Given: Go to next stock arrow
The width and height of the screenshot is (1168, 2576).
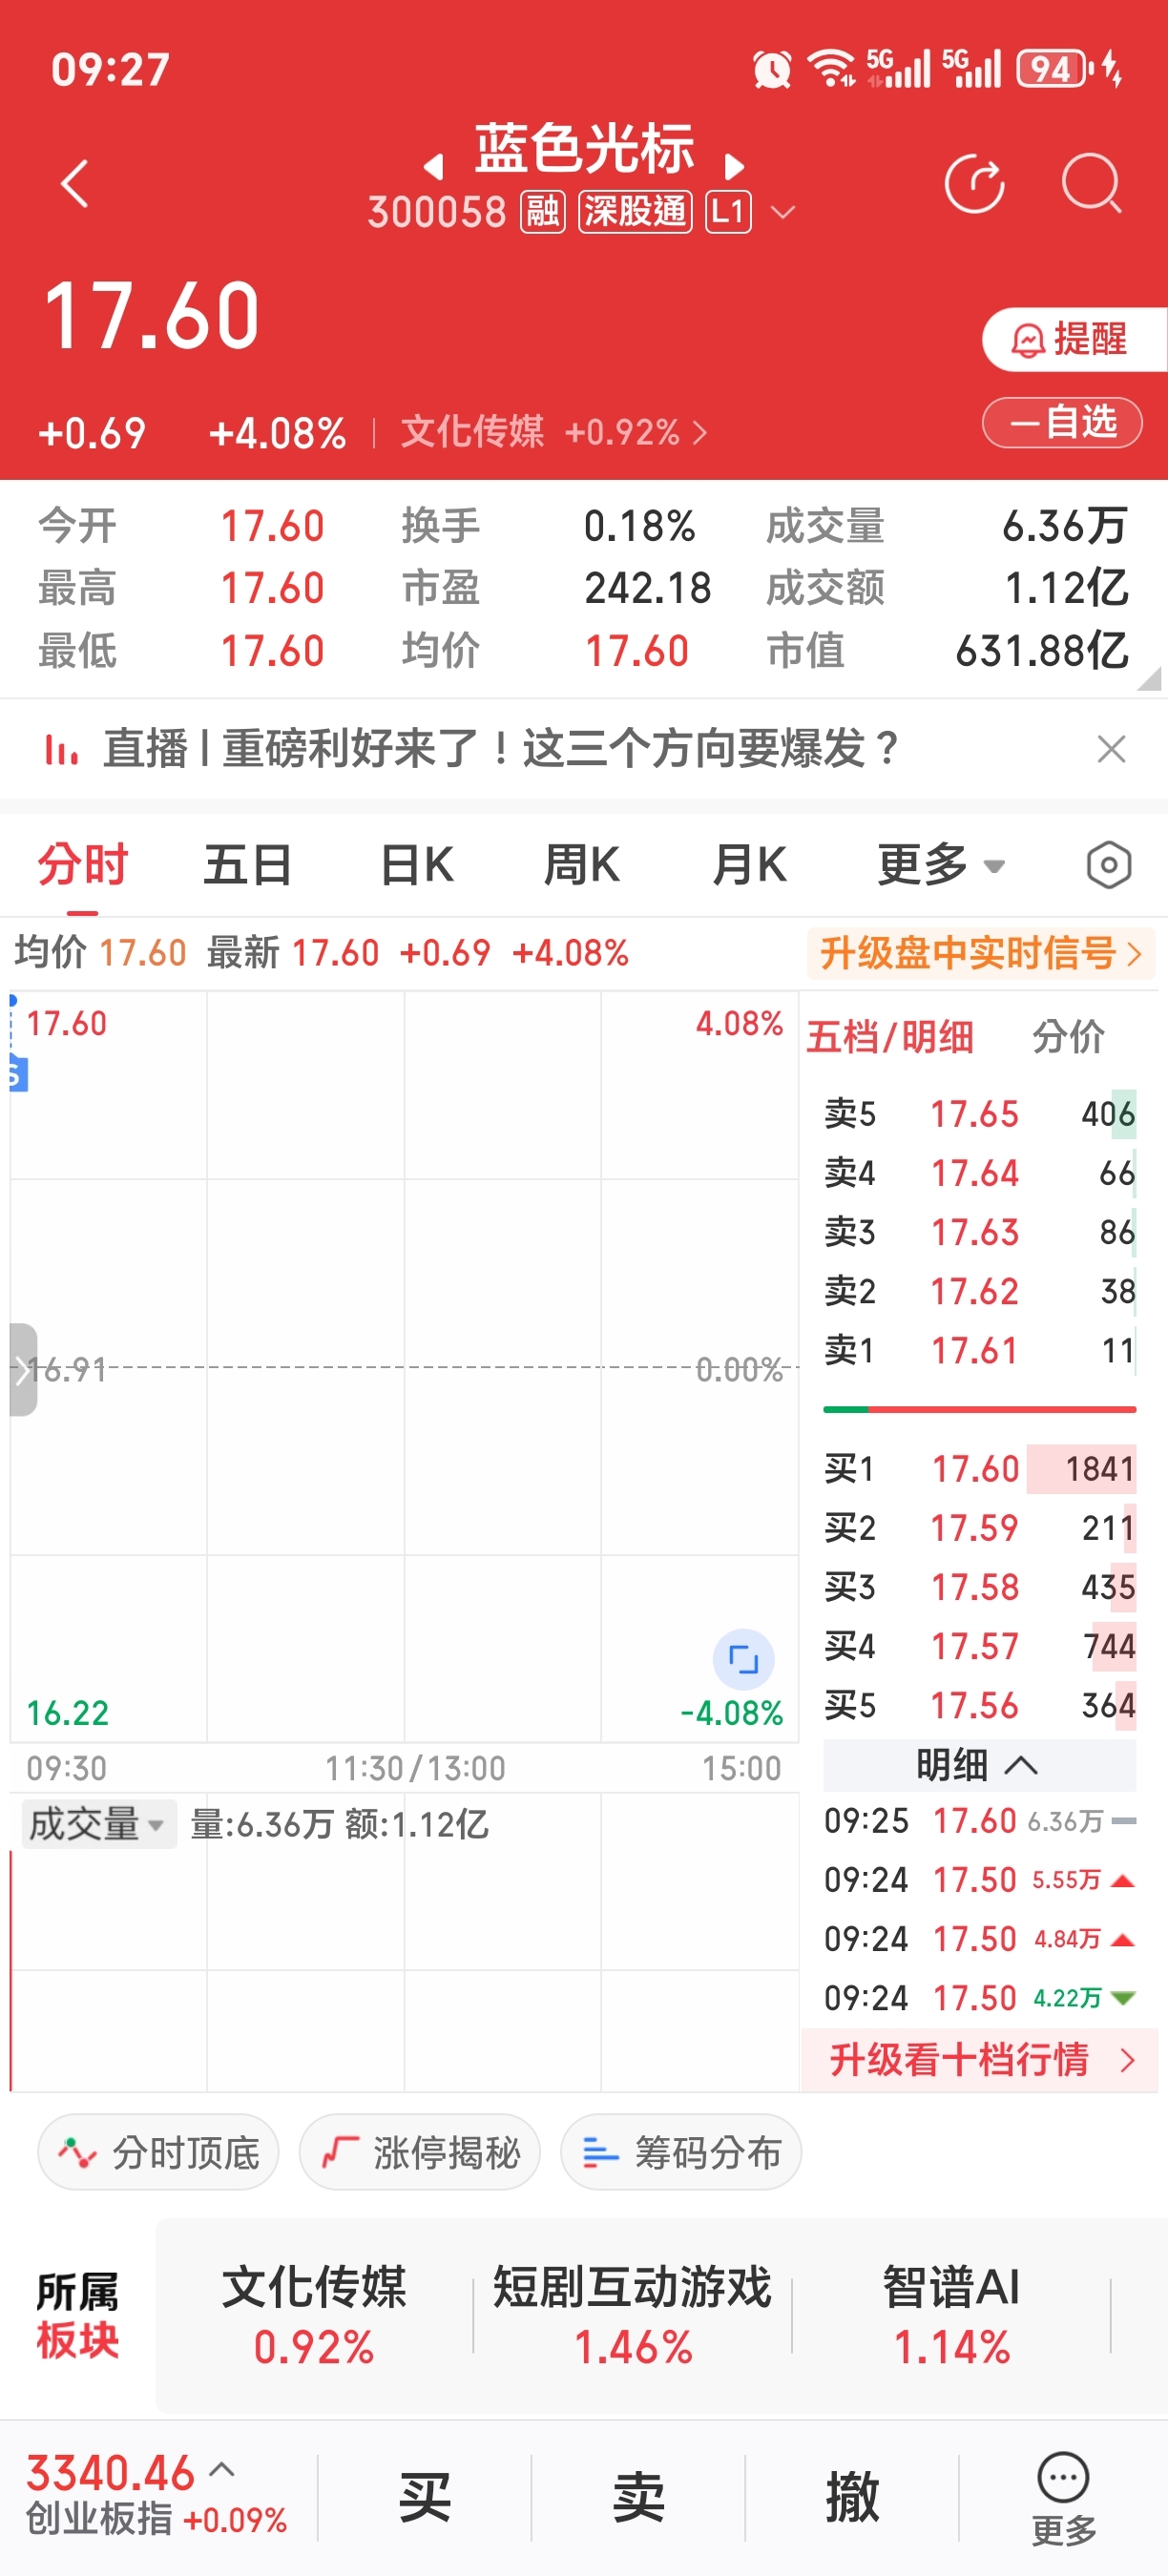Looking at the screenshot, I should click(x=734, y=166).
